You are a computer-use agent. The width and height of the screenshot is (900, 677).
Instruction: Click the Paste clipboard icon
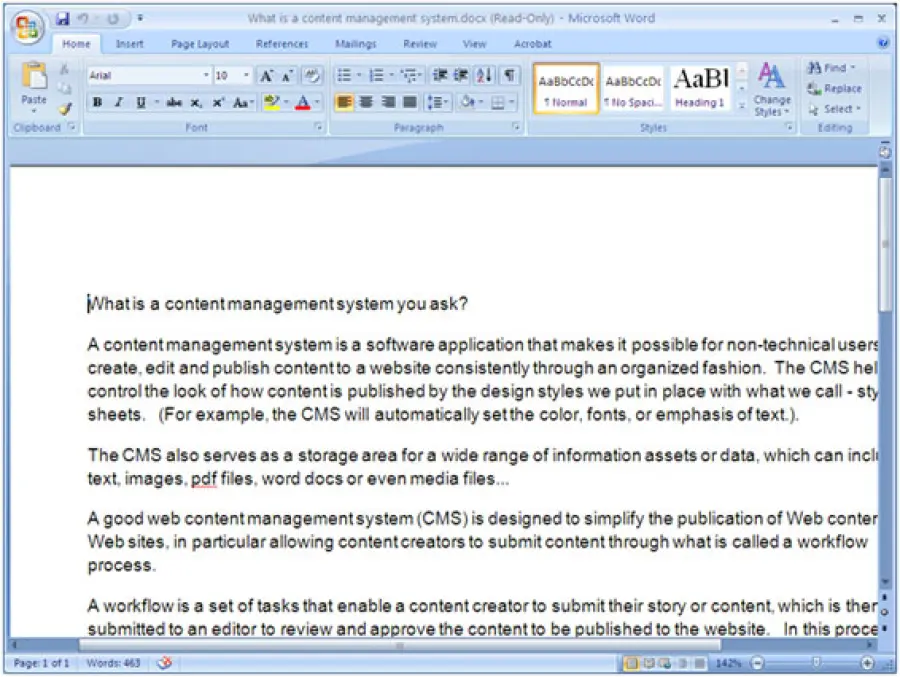tap(34, 79)
